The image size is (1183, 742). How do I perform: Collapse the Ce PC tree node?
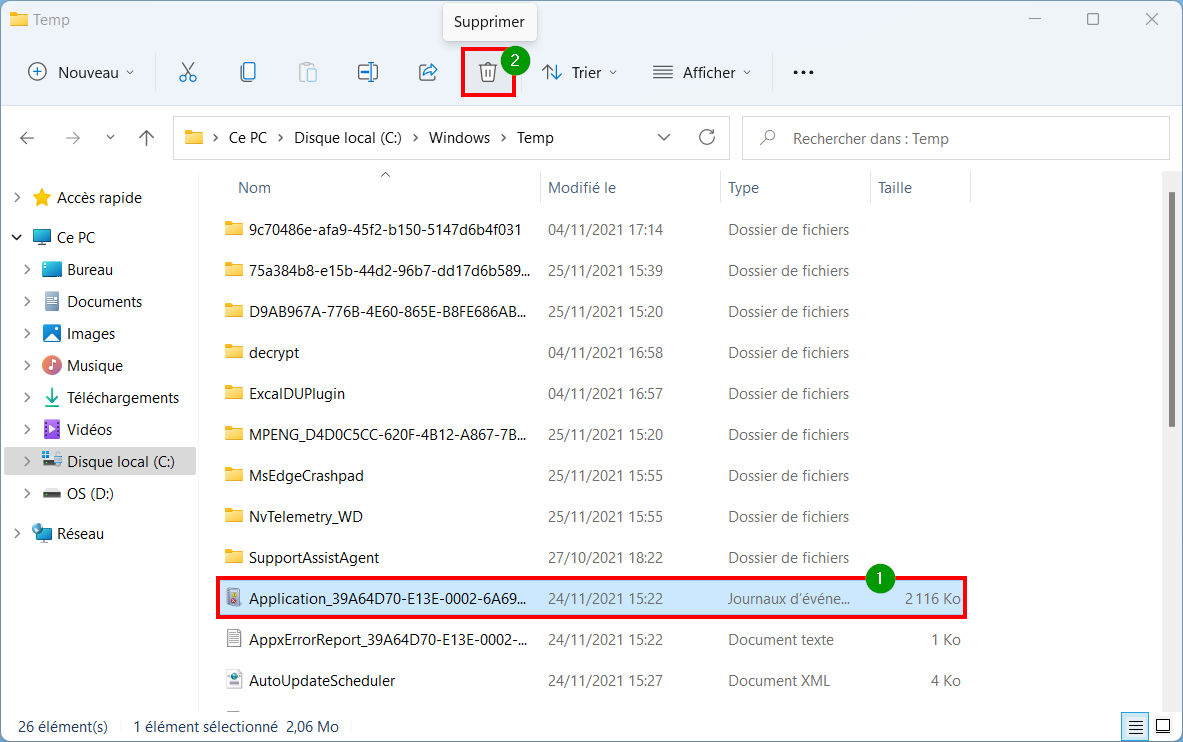17,237
